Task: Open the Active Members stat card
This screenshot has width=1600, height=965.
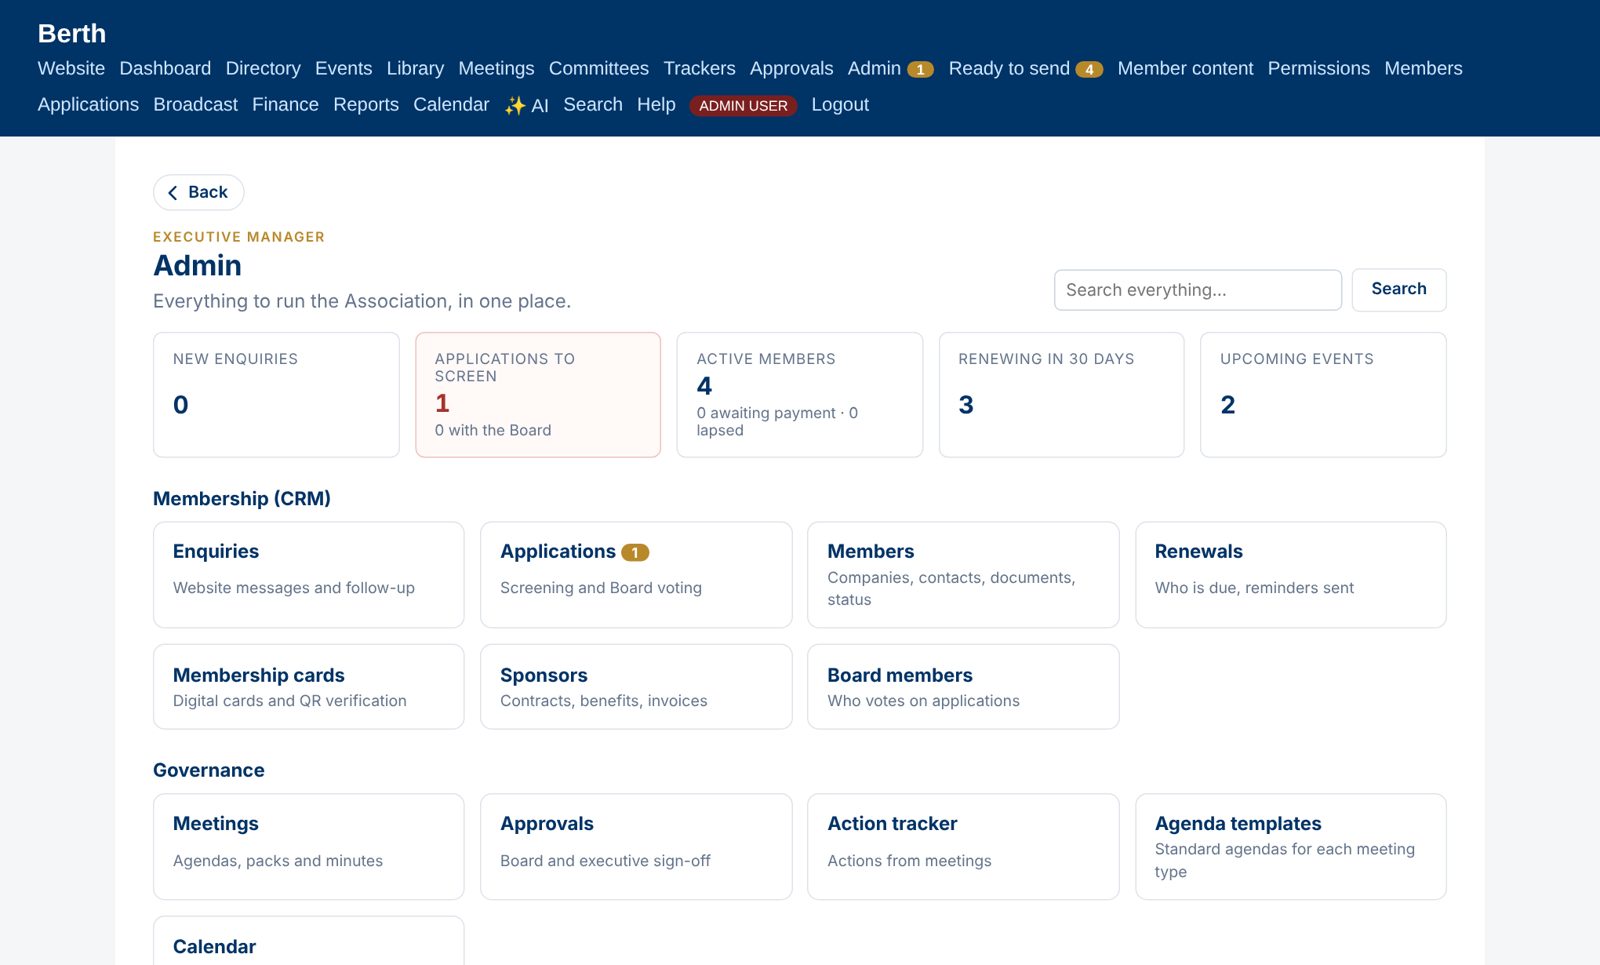Action: (x=800, y=395)
